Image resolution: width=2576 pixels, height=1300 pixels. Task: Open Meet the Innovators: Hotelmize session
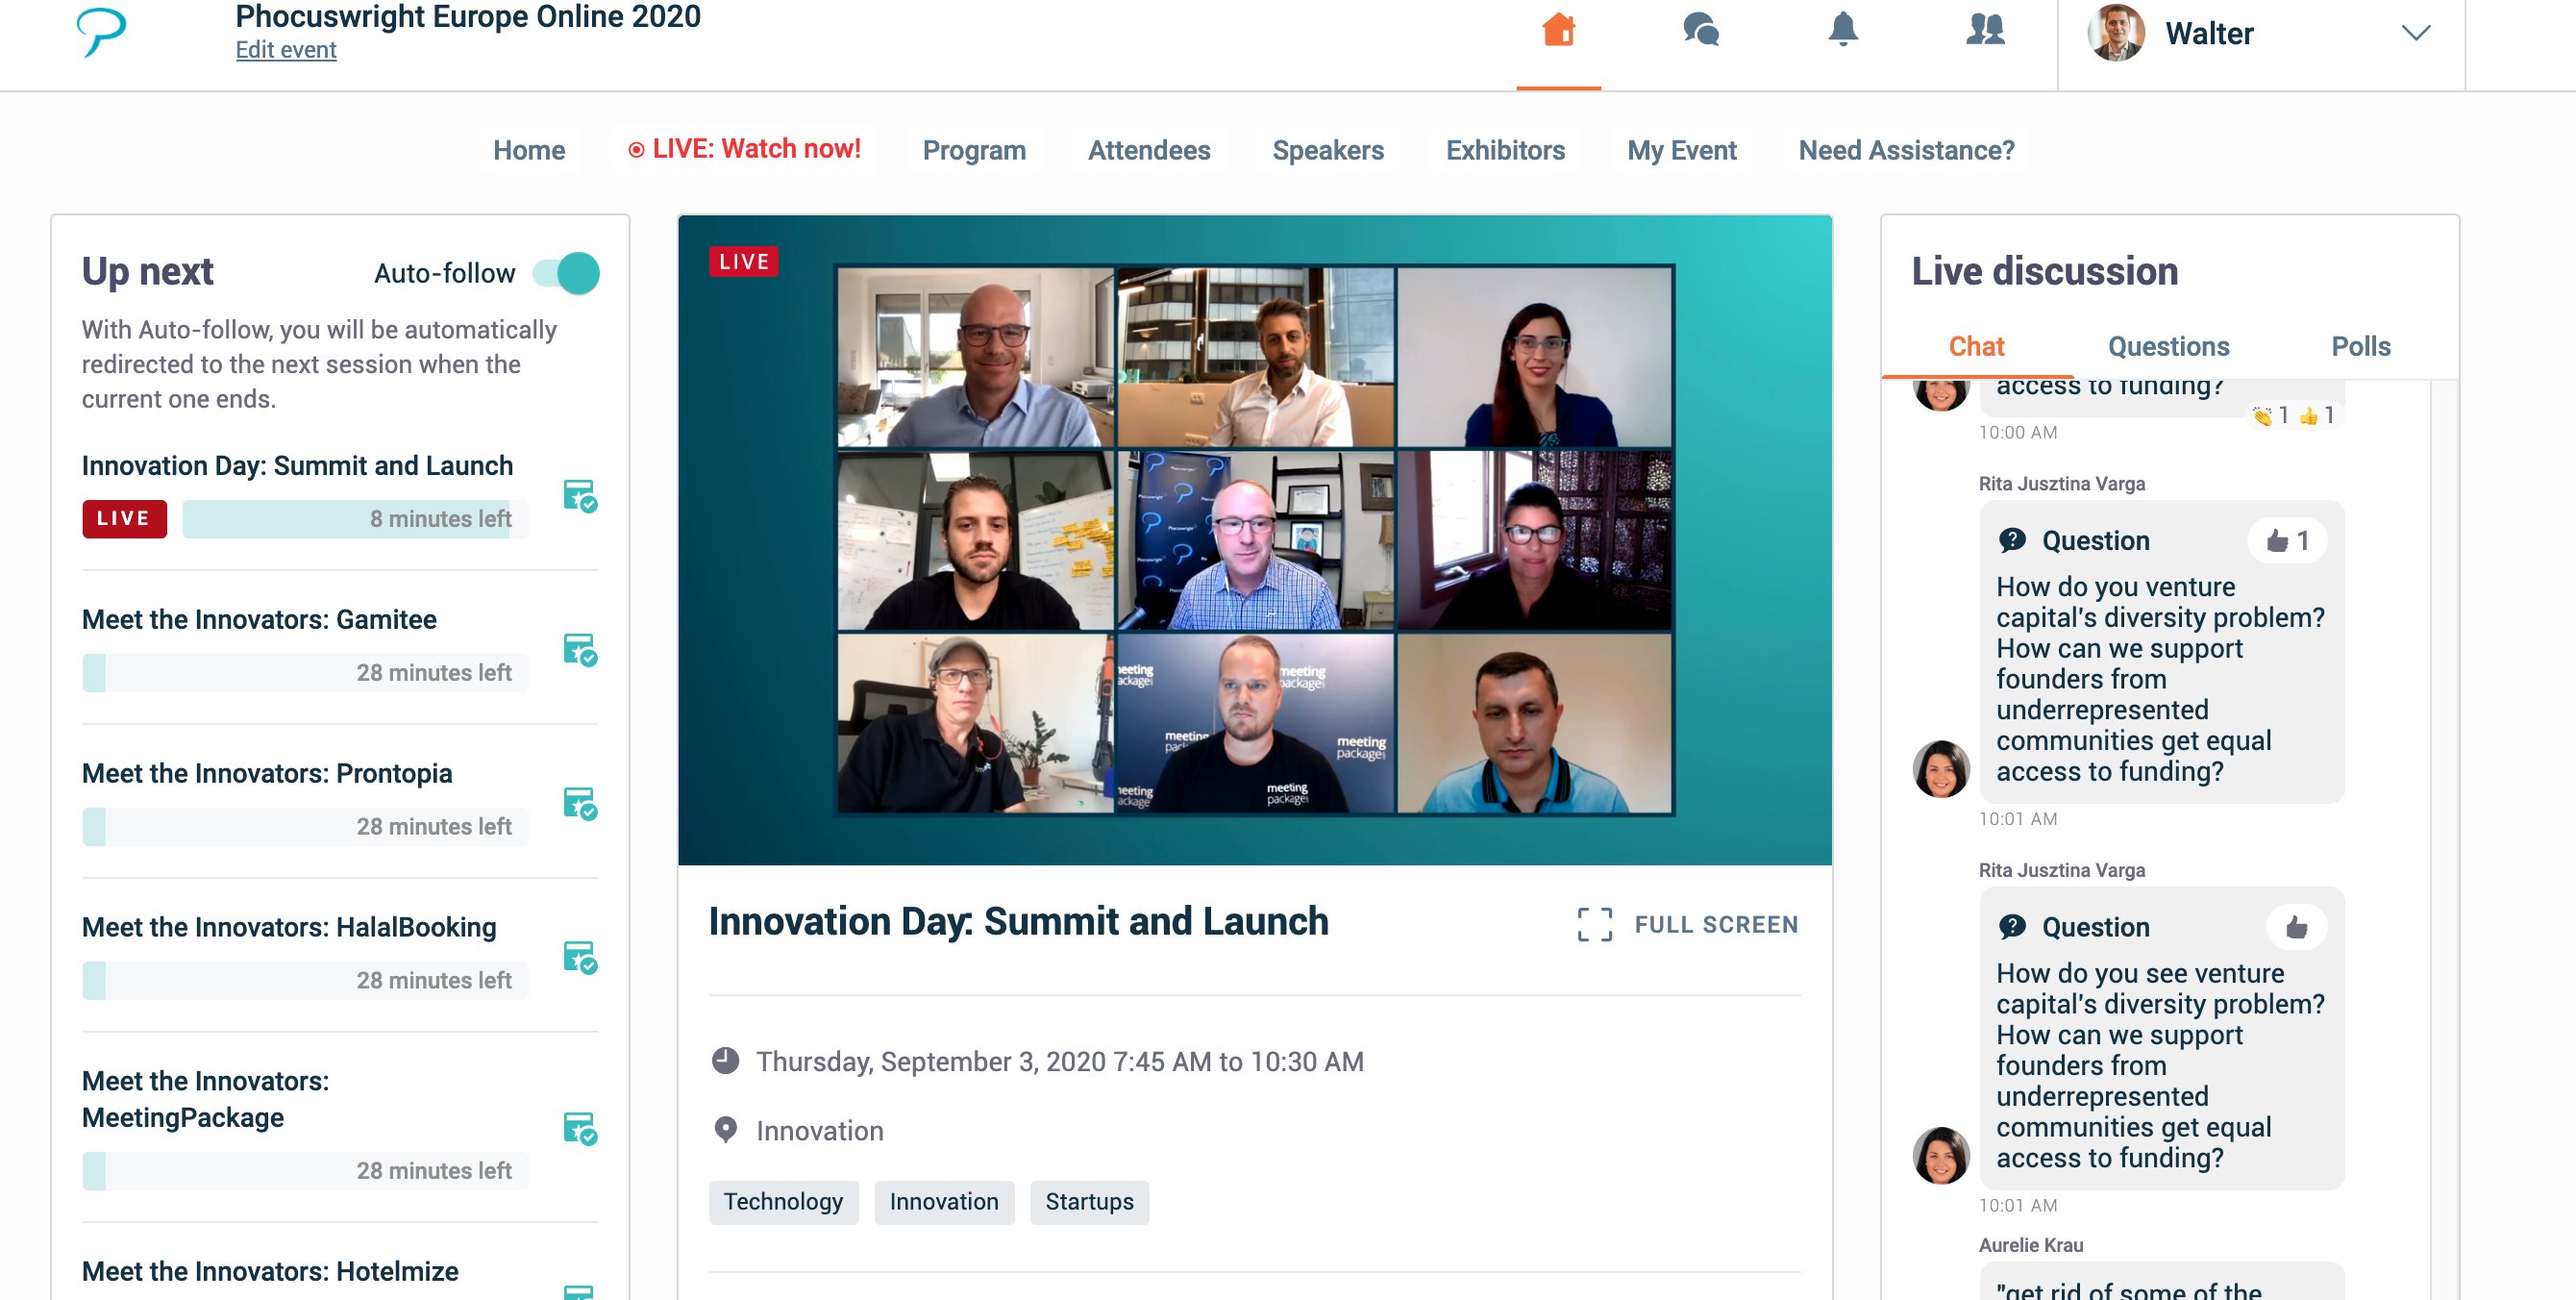coord(270,1272)
